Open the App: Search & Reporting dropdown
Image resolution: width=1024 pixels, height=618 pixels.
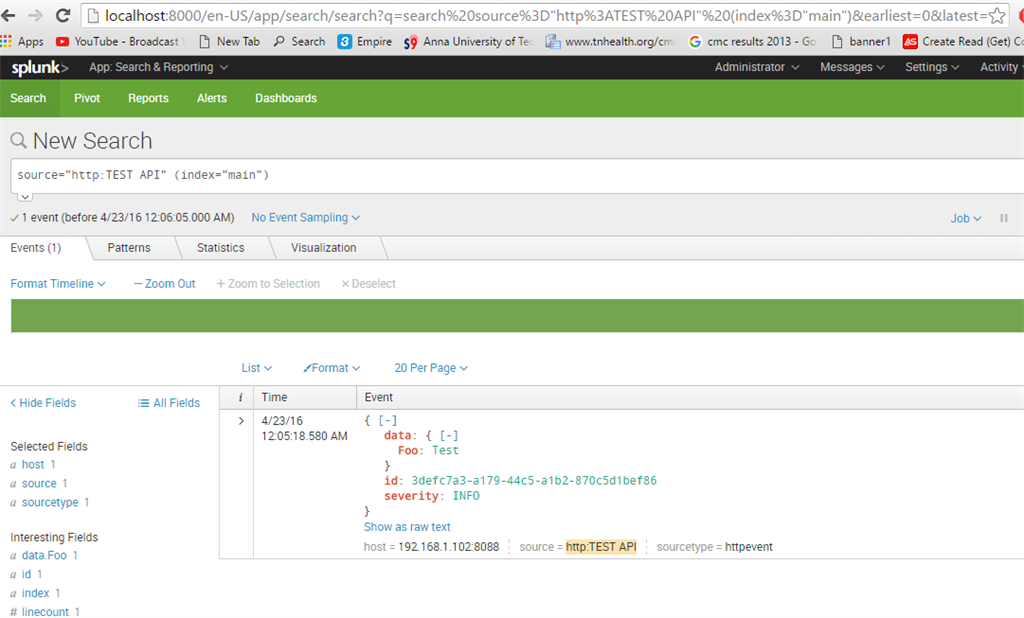[x=158, y=67]
